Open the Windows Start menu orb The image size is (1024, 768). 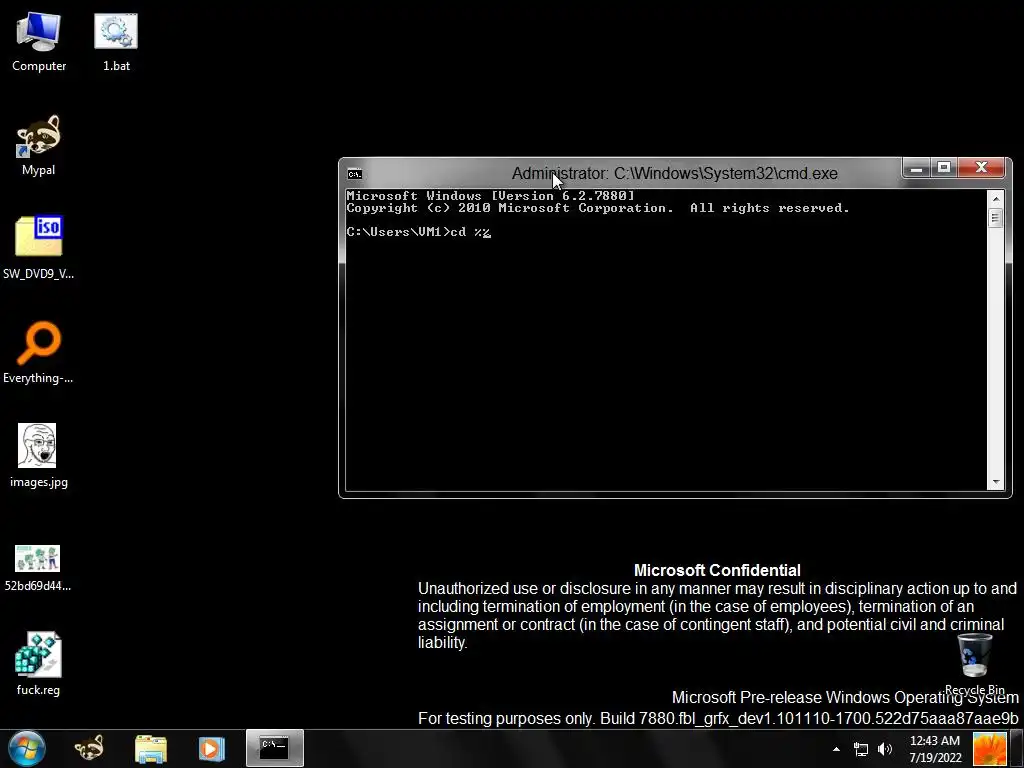coord(27,748)
